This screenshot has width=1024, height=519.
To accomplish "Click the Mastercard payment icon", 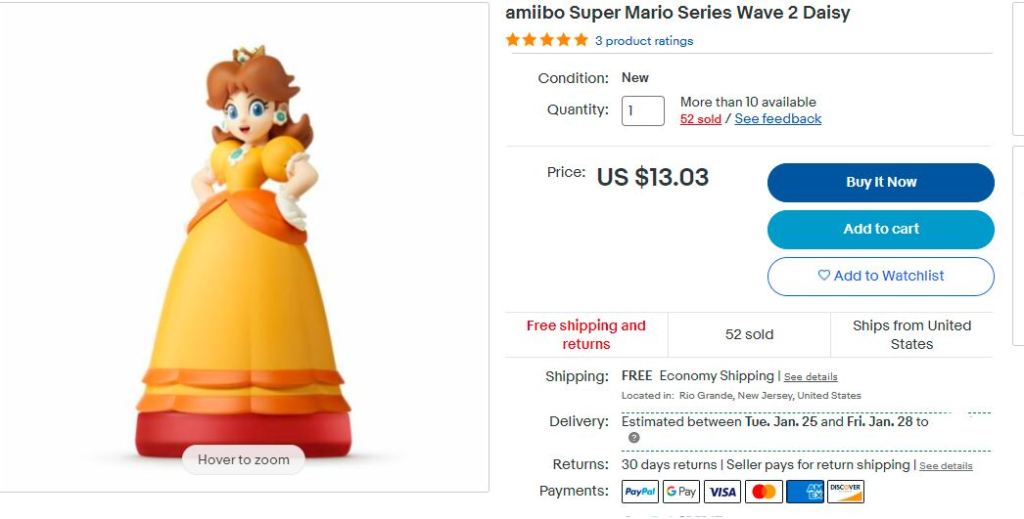I will (763, 492).
